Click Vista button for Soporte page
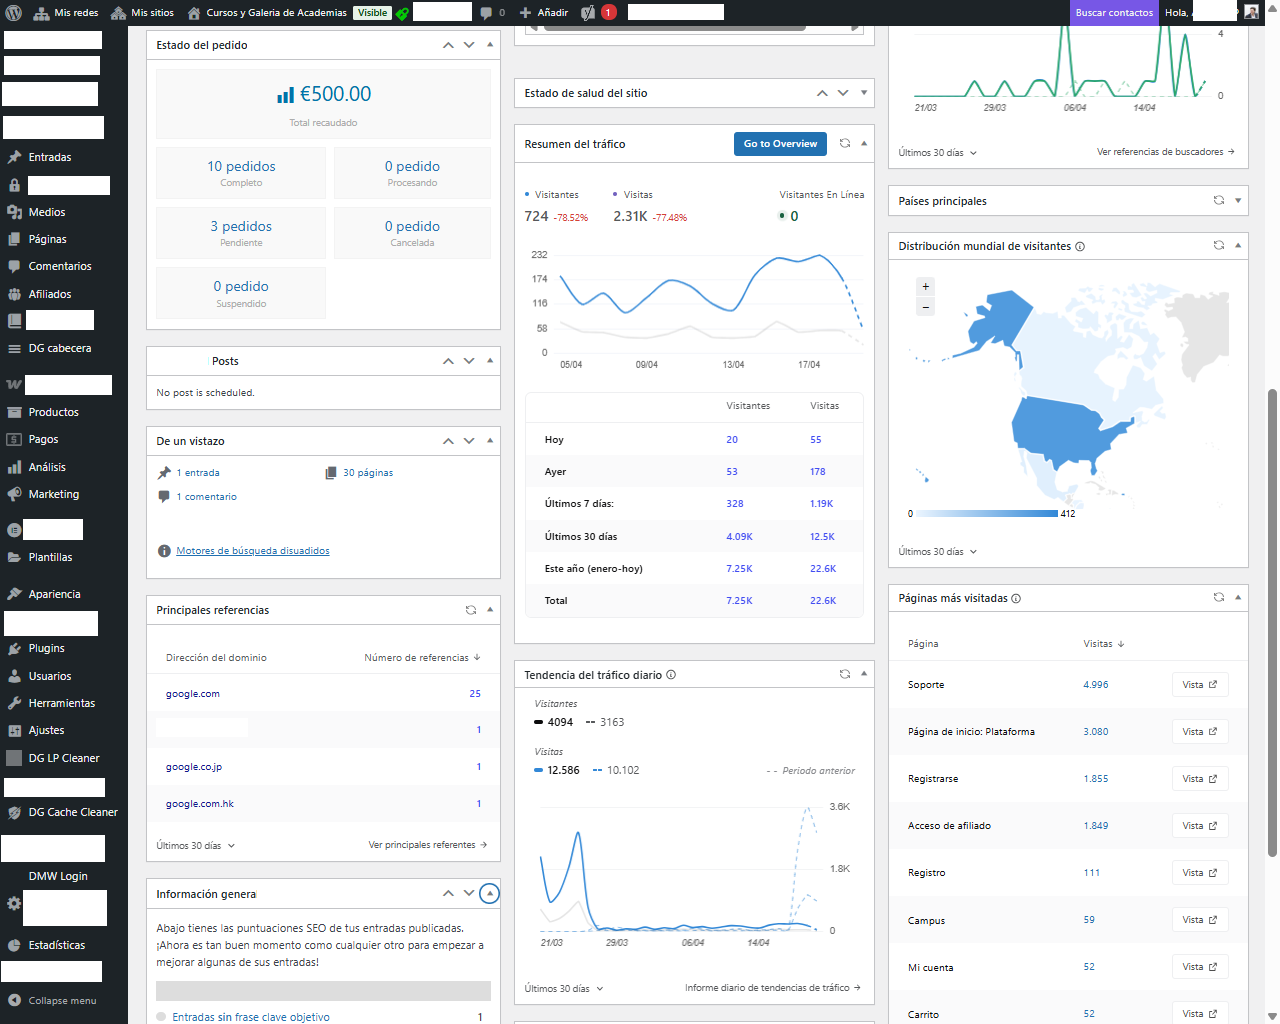Screen dimensions: 1280x1024 (1199, 685)
